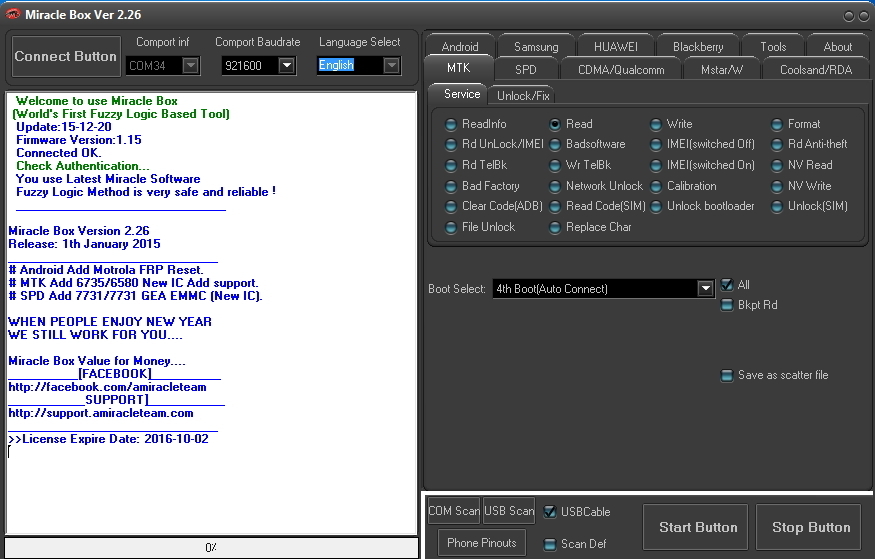Click the Connect Button
The width and height of the screenshot is (875, 559).
tap(66, 56)
